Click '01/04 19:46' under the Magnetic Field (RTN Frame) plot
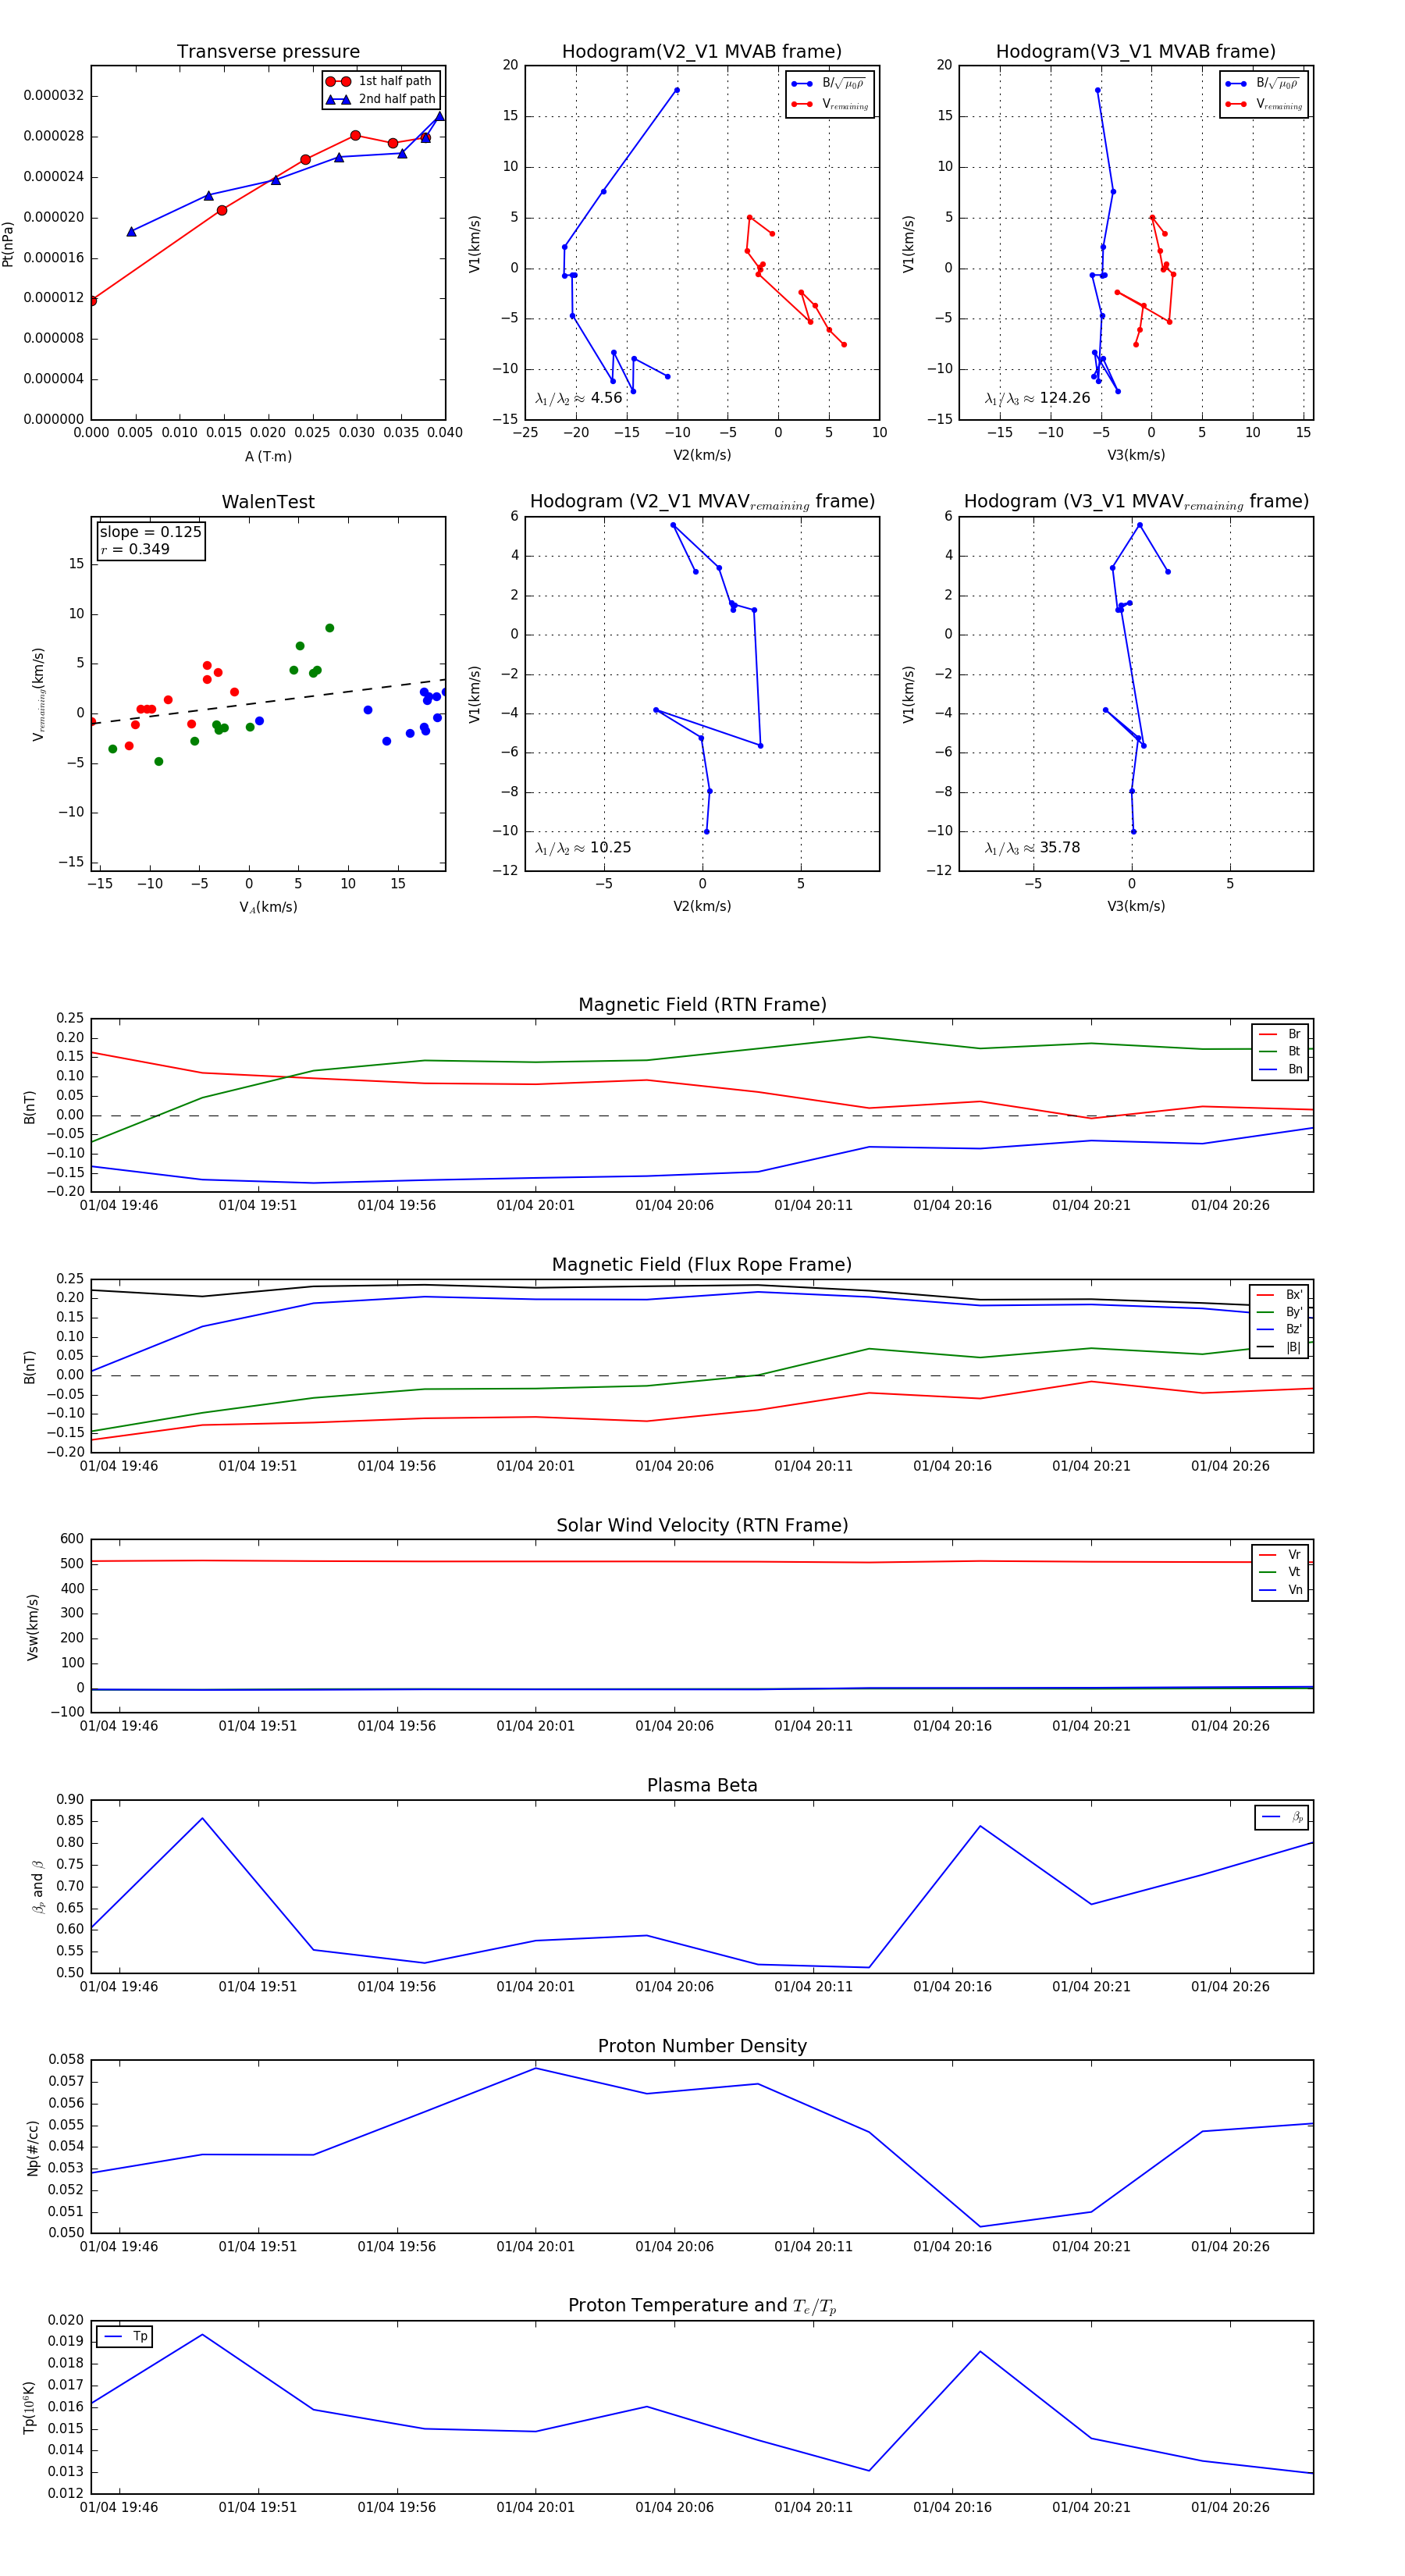 pyautogui.click(x=119, y=1205)
